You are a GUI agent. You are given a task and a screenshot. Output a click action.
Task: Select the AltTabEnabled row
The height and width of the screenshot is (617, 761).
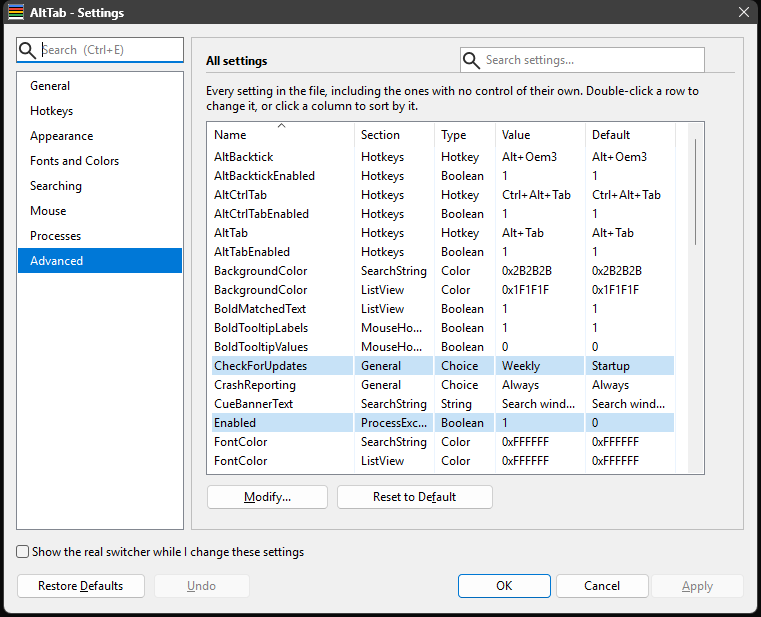(443, 252)
